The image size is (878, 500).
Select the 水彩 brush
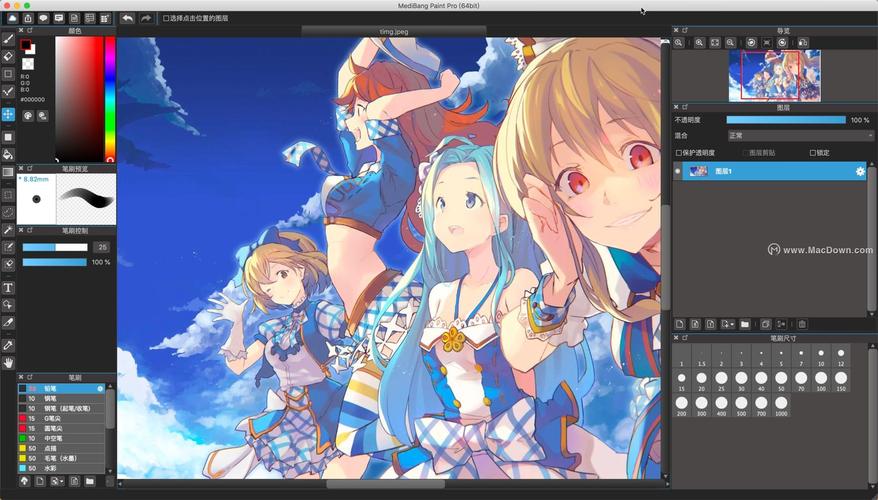tap(62, 468)
